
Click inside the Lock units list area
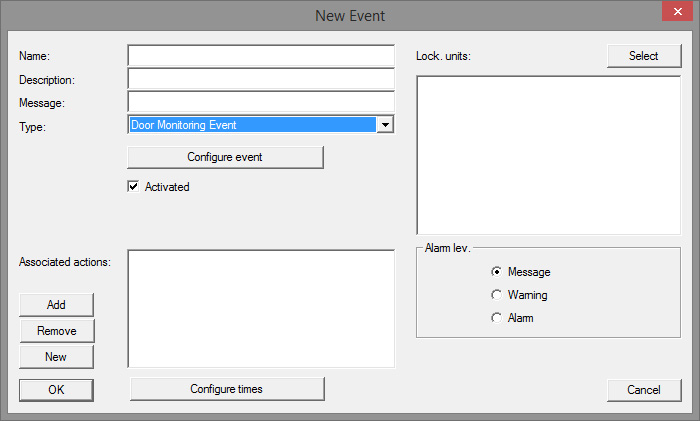point(548,155)
